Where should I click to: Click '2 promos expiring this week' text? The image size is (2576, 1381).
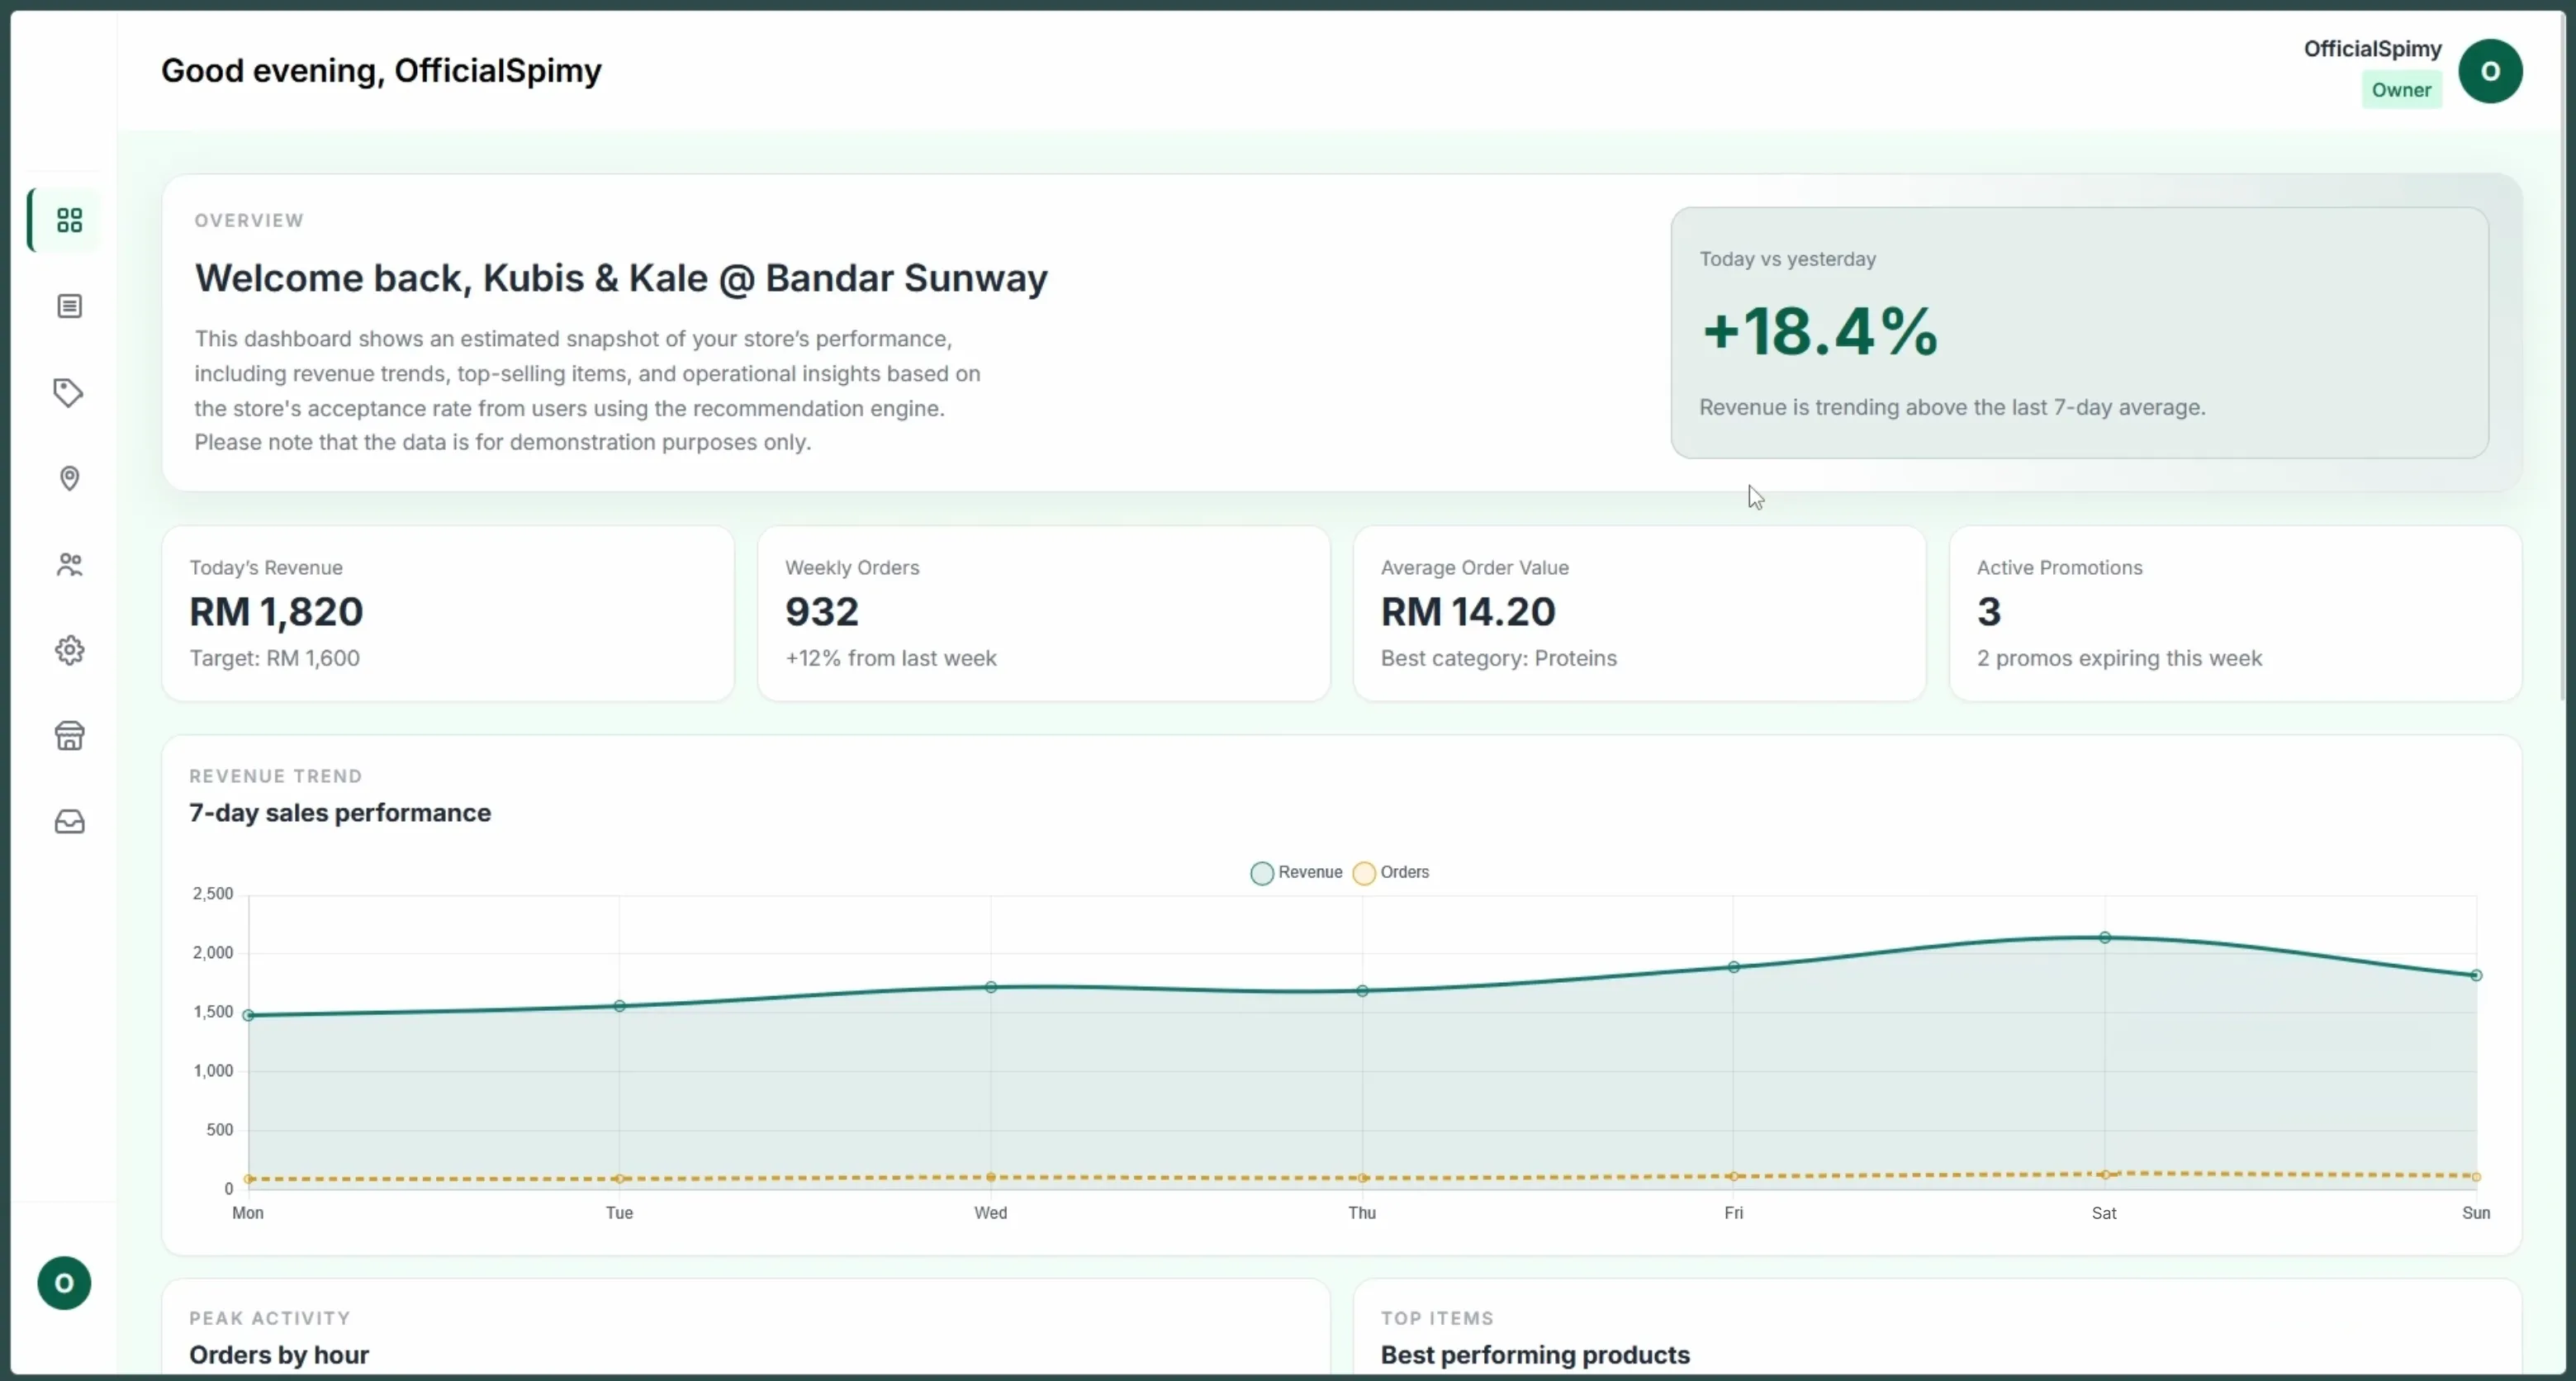(x=2119, y=658)
